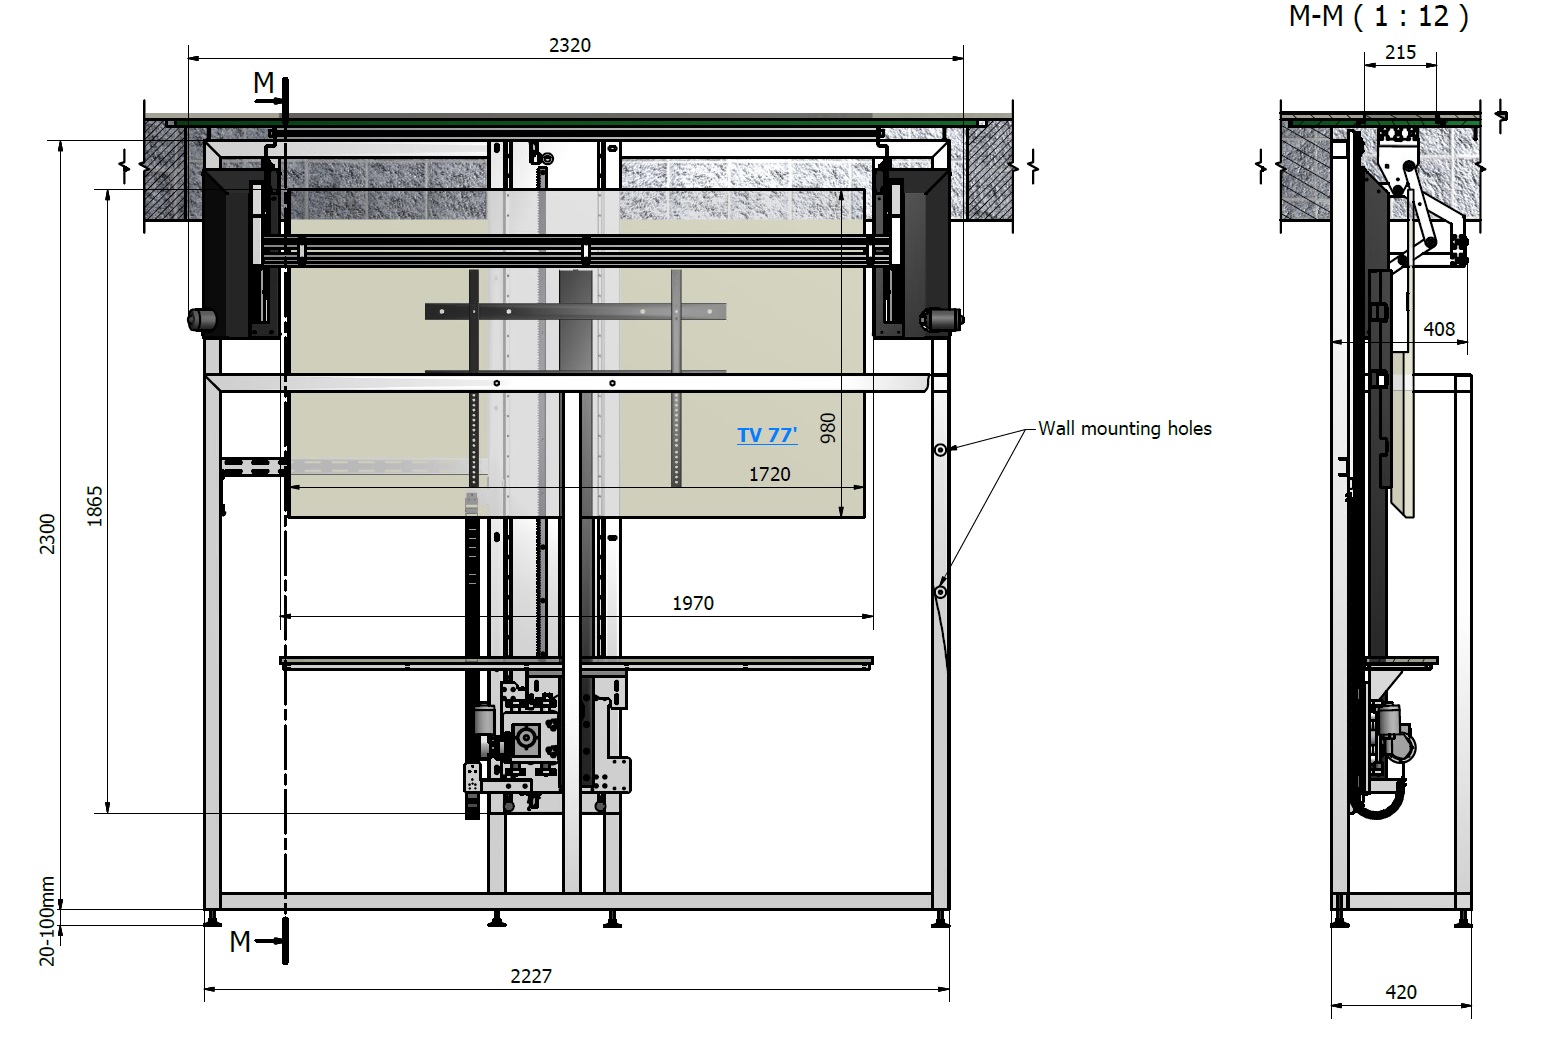
Task: Click the left side roller motor
Action: point(202,320)
